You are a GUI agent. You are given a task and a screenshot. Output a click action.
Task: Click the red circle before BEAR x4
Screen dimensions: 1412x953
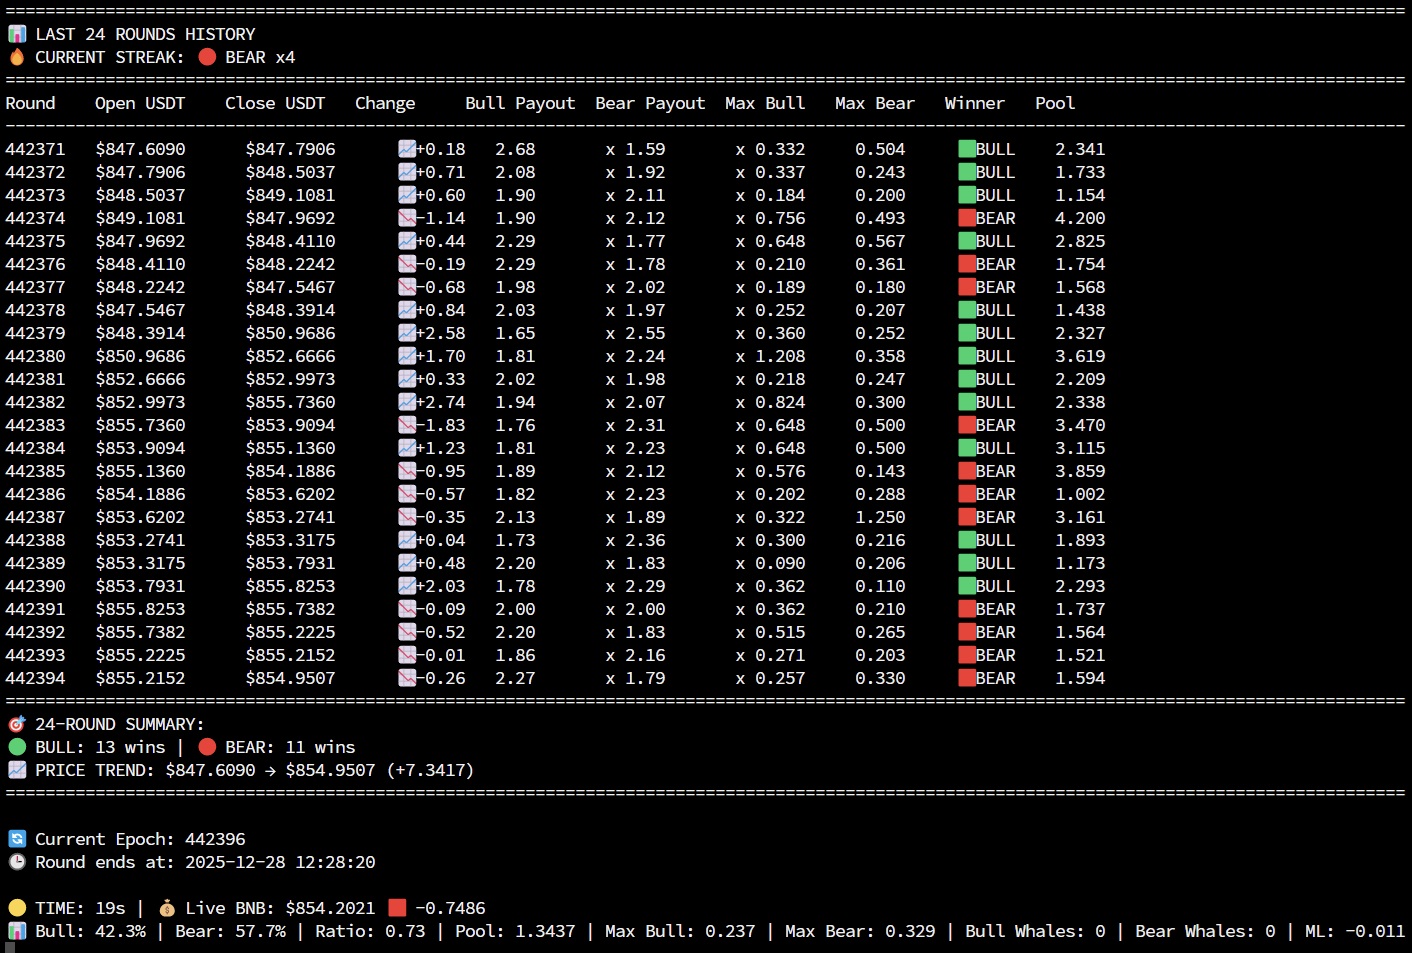pyautogui.click(x=207, y=57)
